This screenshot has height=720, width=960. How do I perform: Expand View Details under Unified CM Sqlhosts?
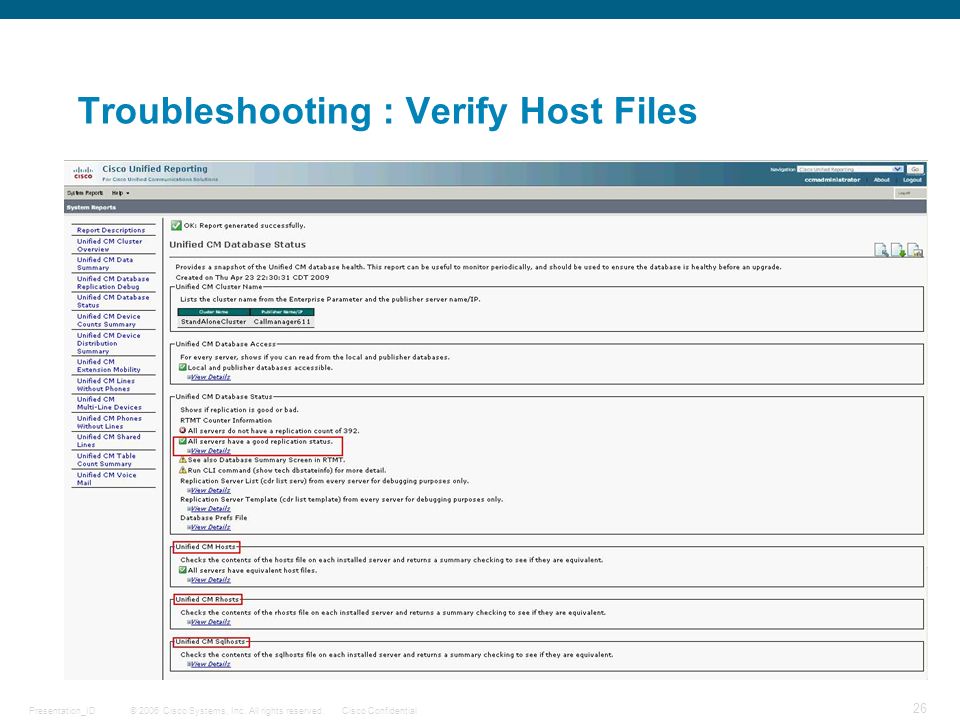click(x=210, y=664)
